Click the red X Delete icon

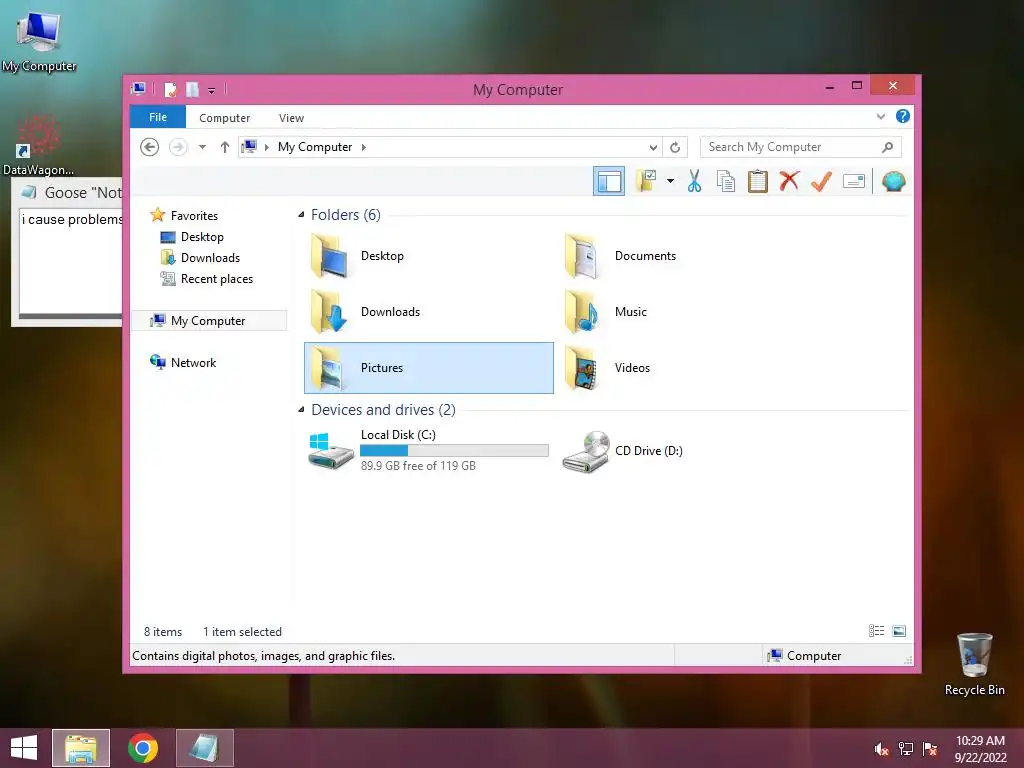[x=789, y=181]
